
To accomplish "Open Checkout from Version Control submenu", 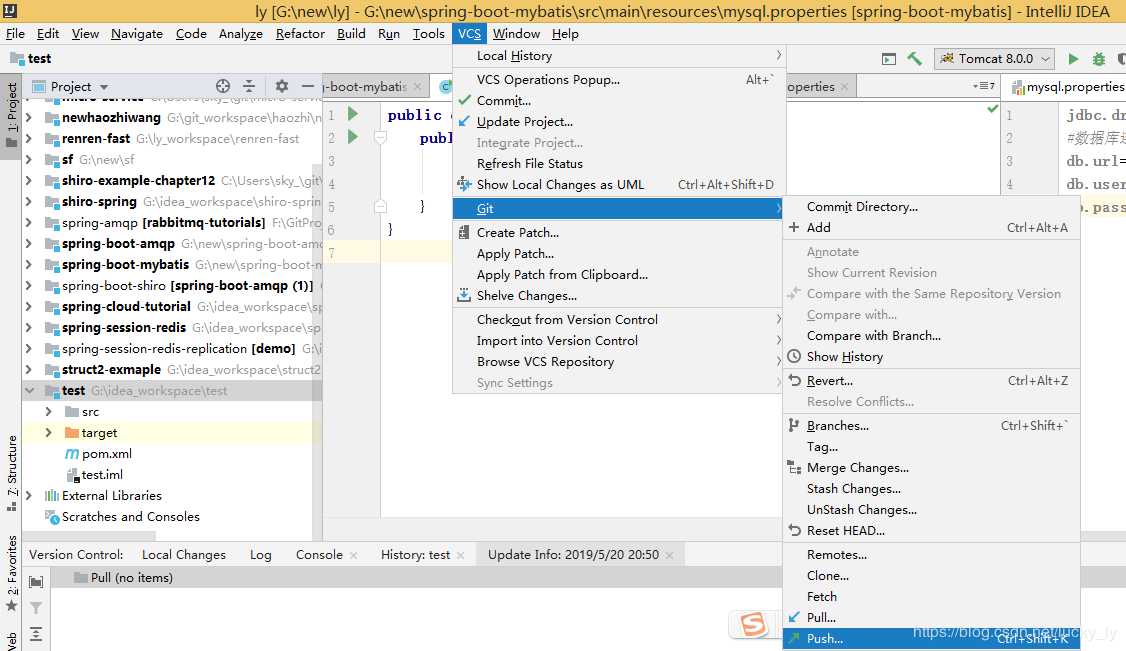I will (618, 319).
